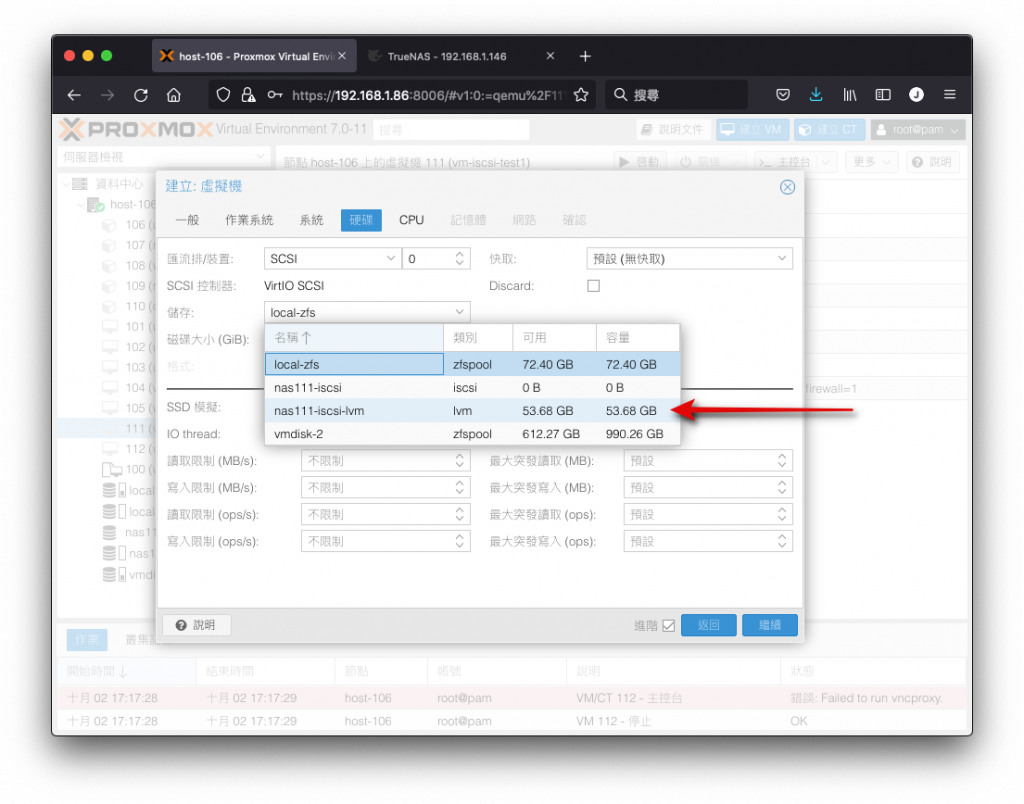Close the TrueNAS browser tab

[550, 56]
